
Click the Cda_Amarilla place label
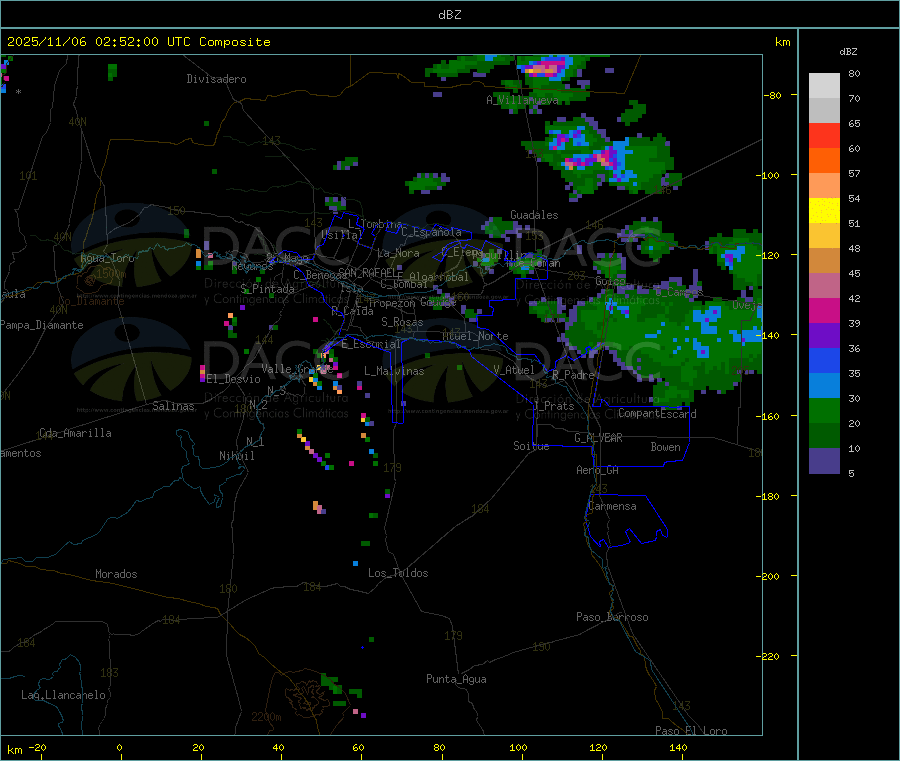[x=75, y=433]
